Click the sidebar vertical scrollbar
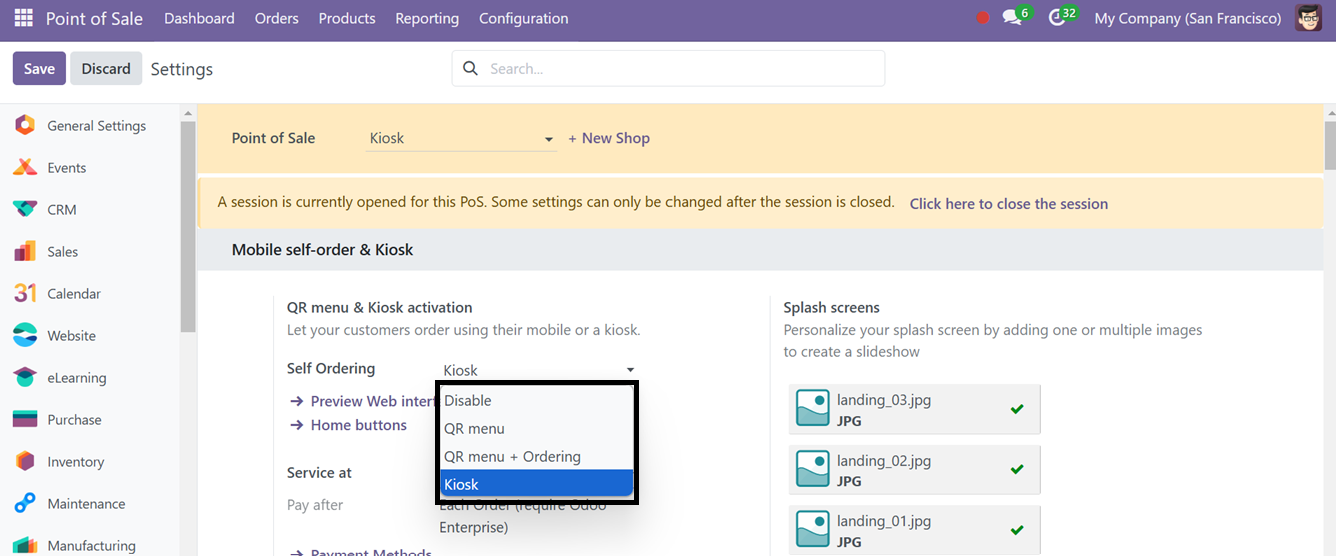Screen dimensions: 1336x556 pyautogui.click(x=188, y=227)
